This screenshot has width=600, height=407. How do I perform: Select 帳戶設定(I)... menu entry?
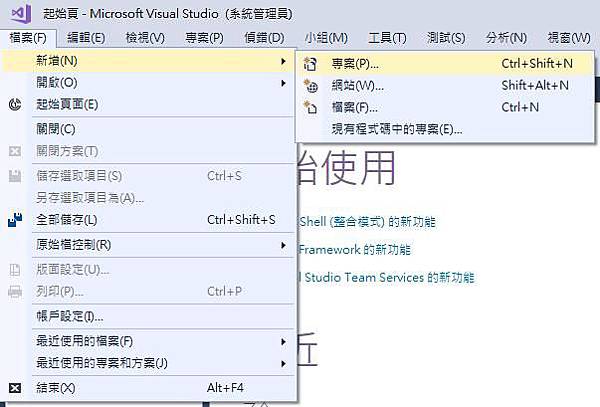[148, 317]
